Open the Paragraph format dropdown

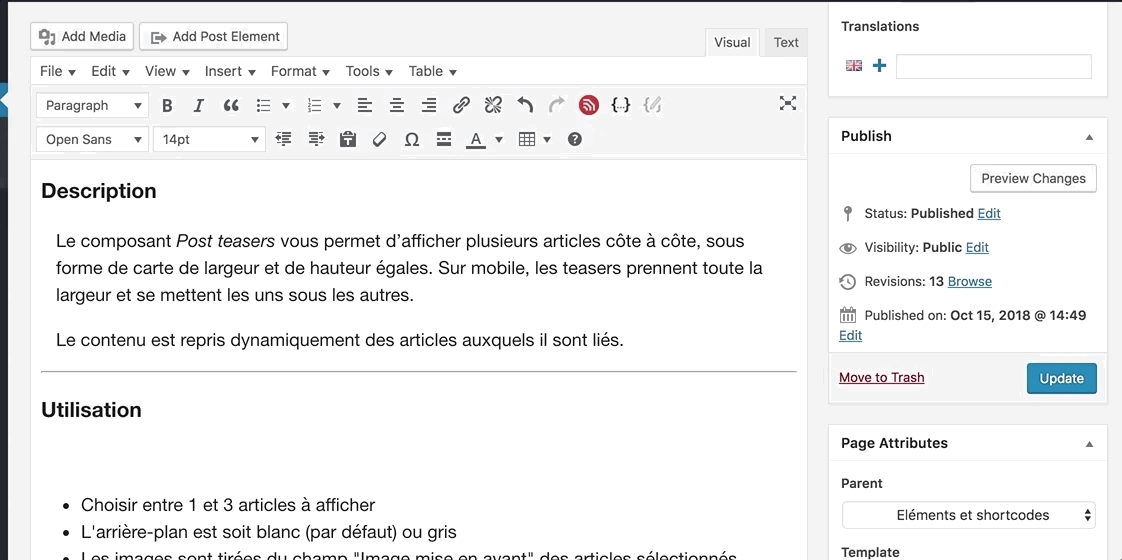pyautogui.click(x=93, y=106)
